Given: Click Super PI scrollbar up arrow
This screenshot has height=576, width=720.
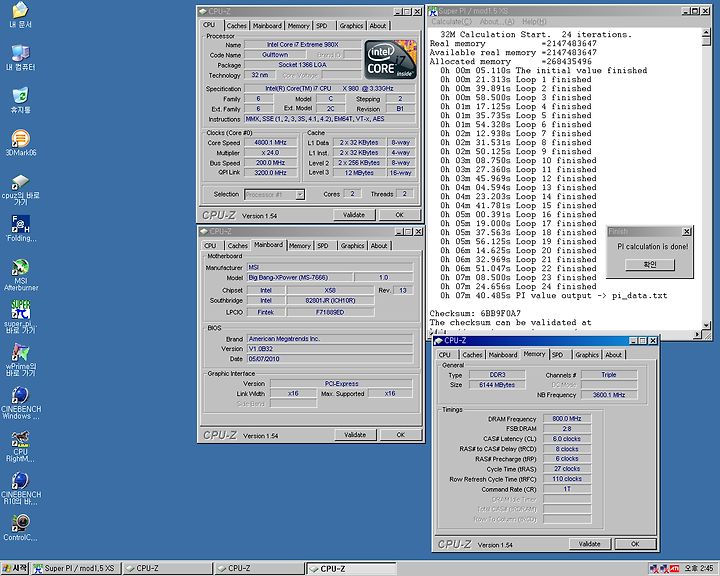Looking at the screenshot, I should tap(706, 32).
